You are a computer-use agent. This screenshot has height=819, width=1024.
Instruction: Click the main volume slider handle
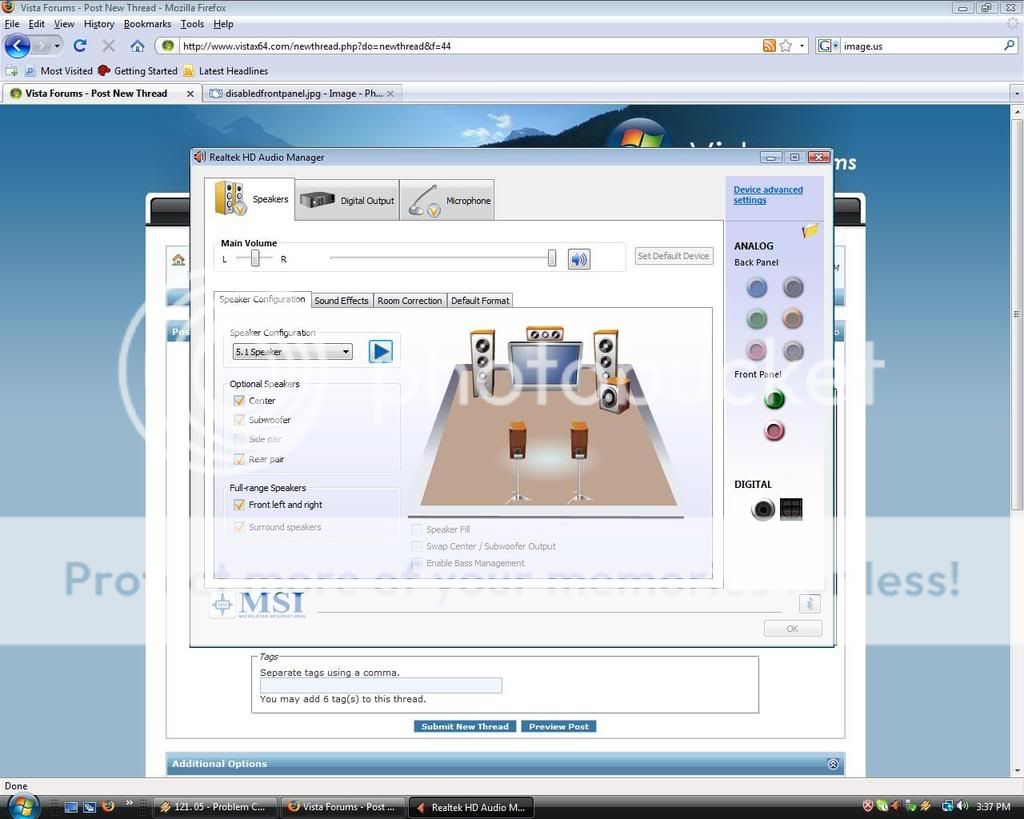[552, 258]
